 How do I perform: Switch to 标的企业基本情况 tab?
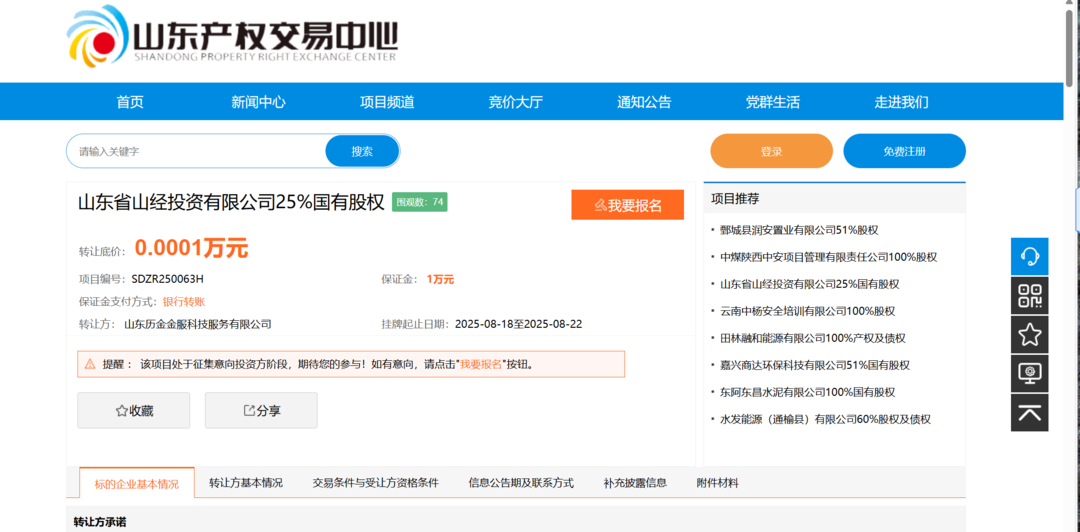tap(136, 483)
